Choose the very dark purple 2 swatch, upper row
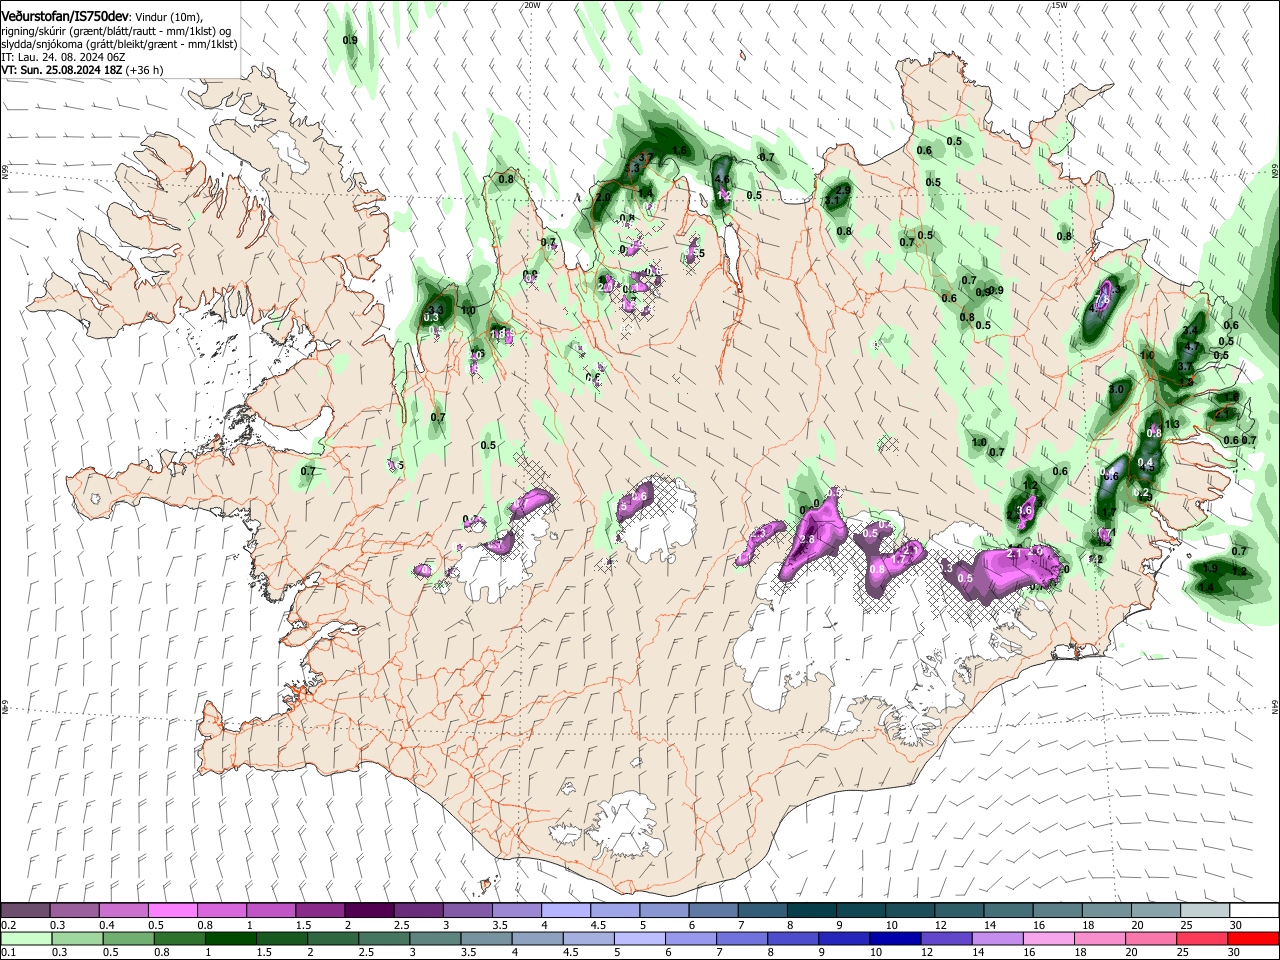The height and width of the screenshot is (960, 1280). tap(369, 910)
